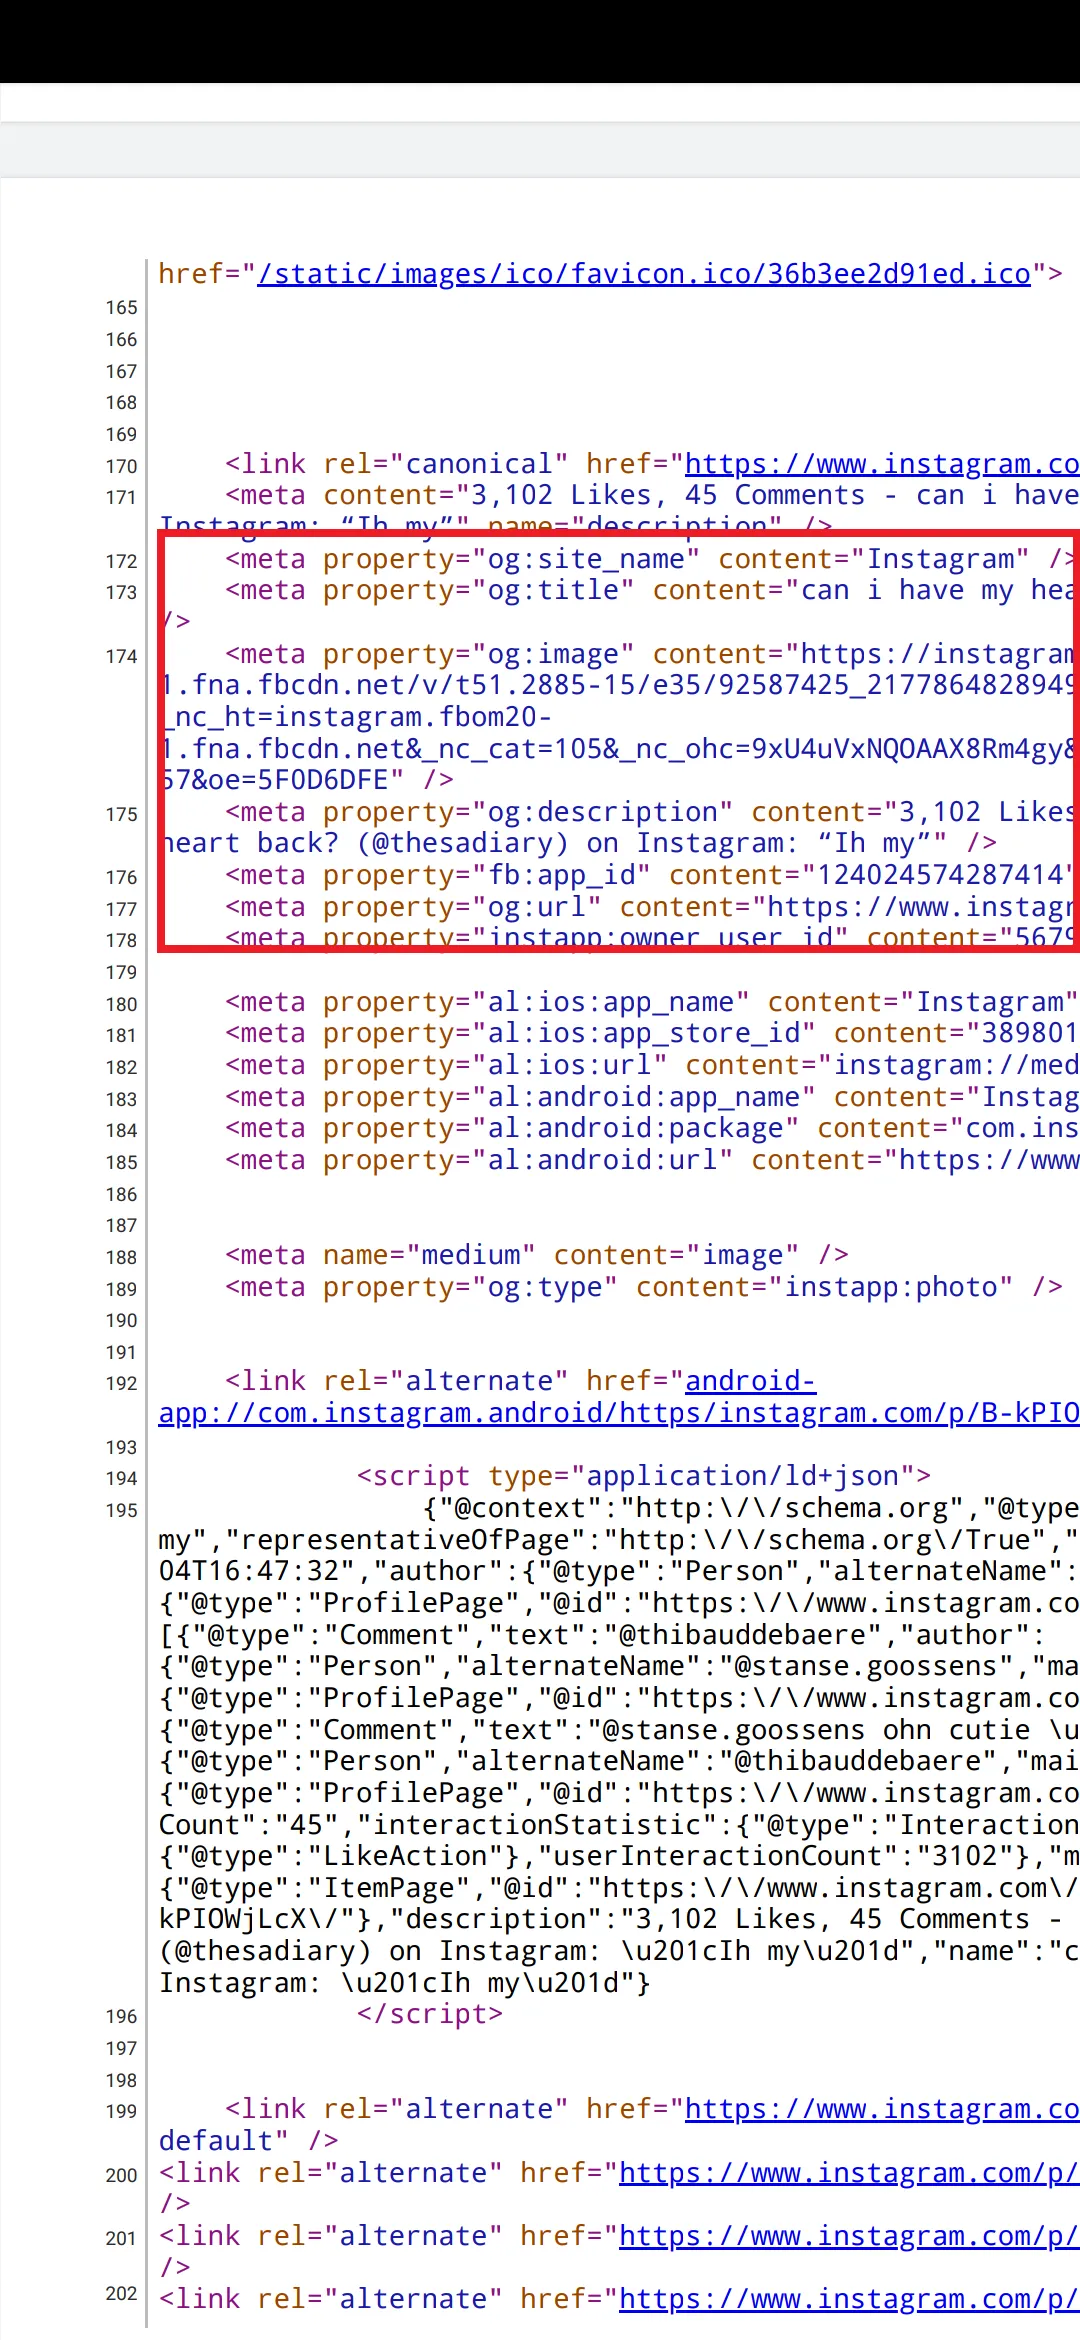Click line number 180
Image resolution: width=1080 pixels, height=2340 pixels.
coord(121,1004)
